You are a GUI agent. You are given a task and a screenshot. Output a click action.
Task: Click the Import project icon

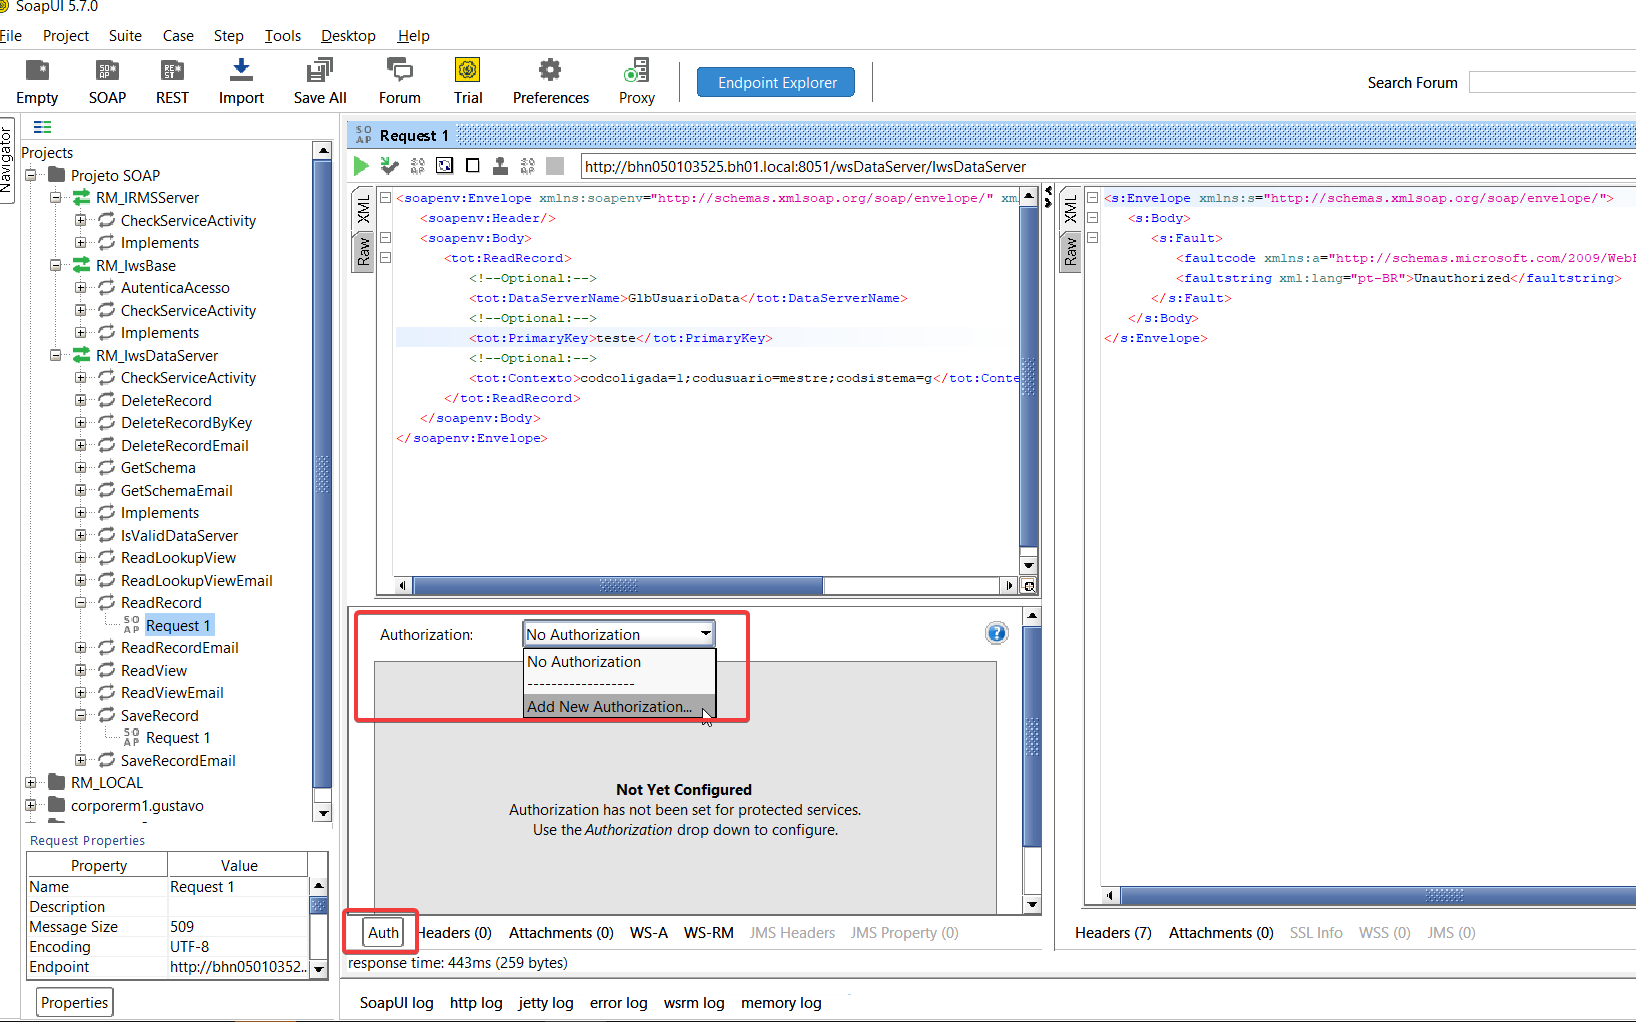point(241,70)
